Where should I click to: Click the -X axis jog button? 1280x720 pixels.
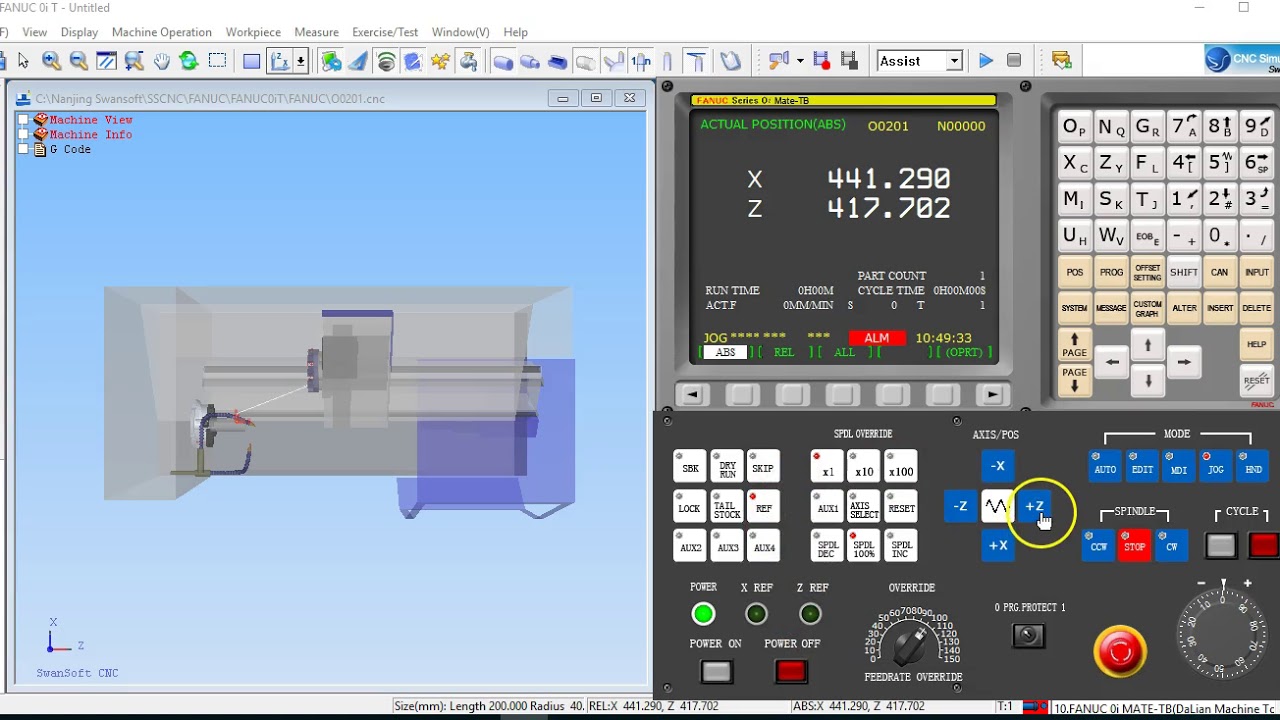point(998,466)
